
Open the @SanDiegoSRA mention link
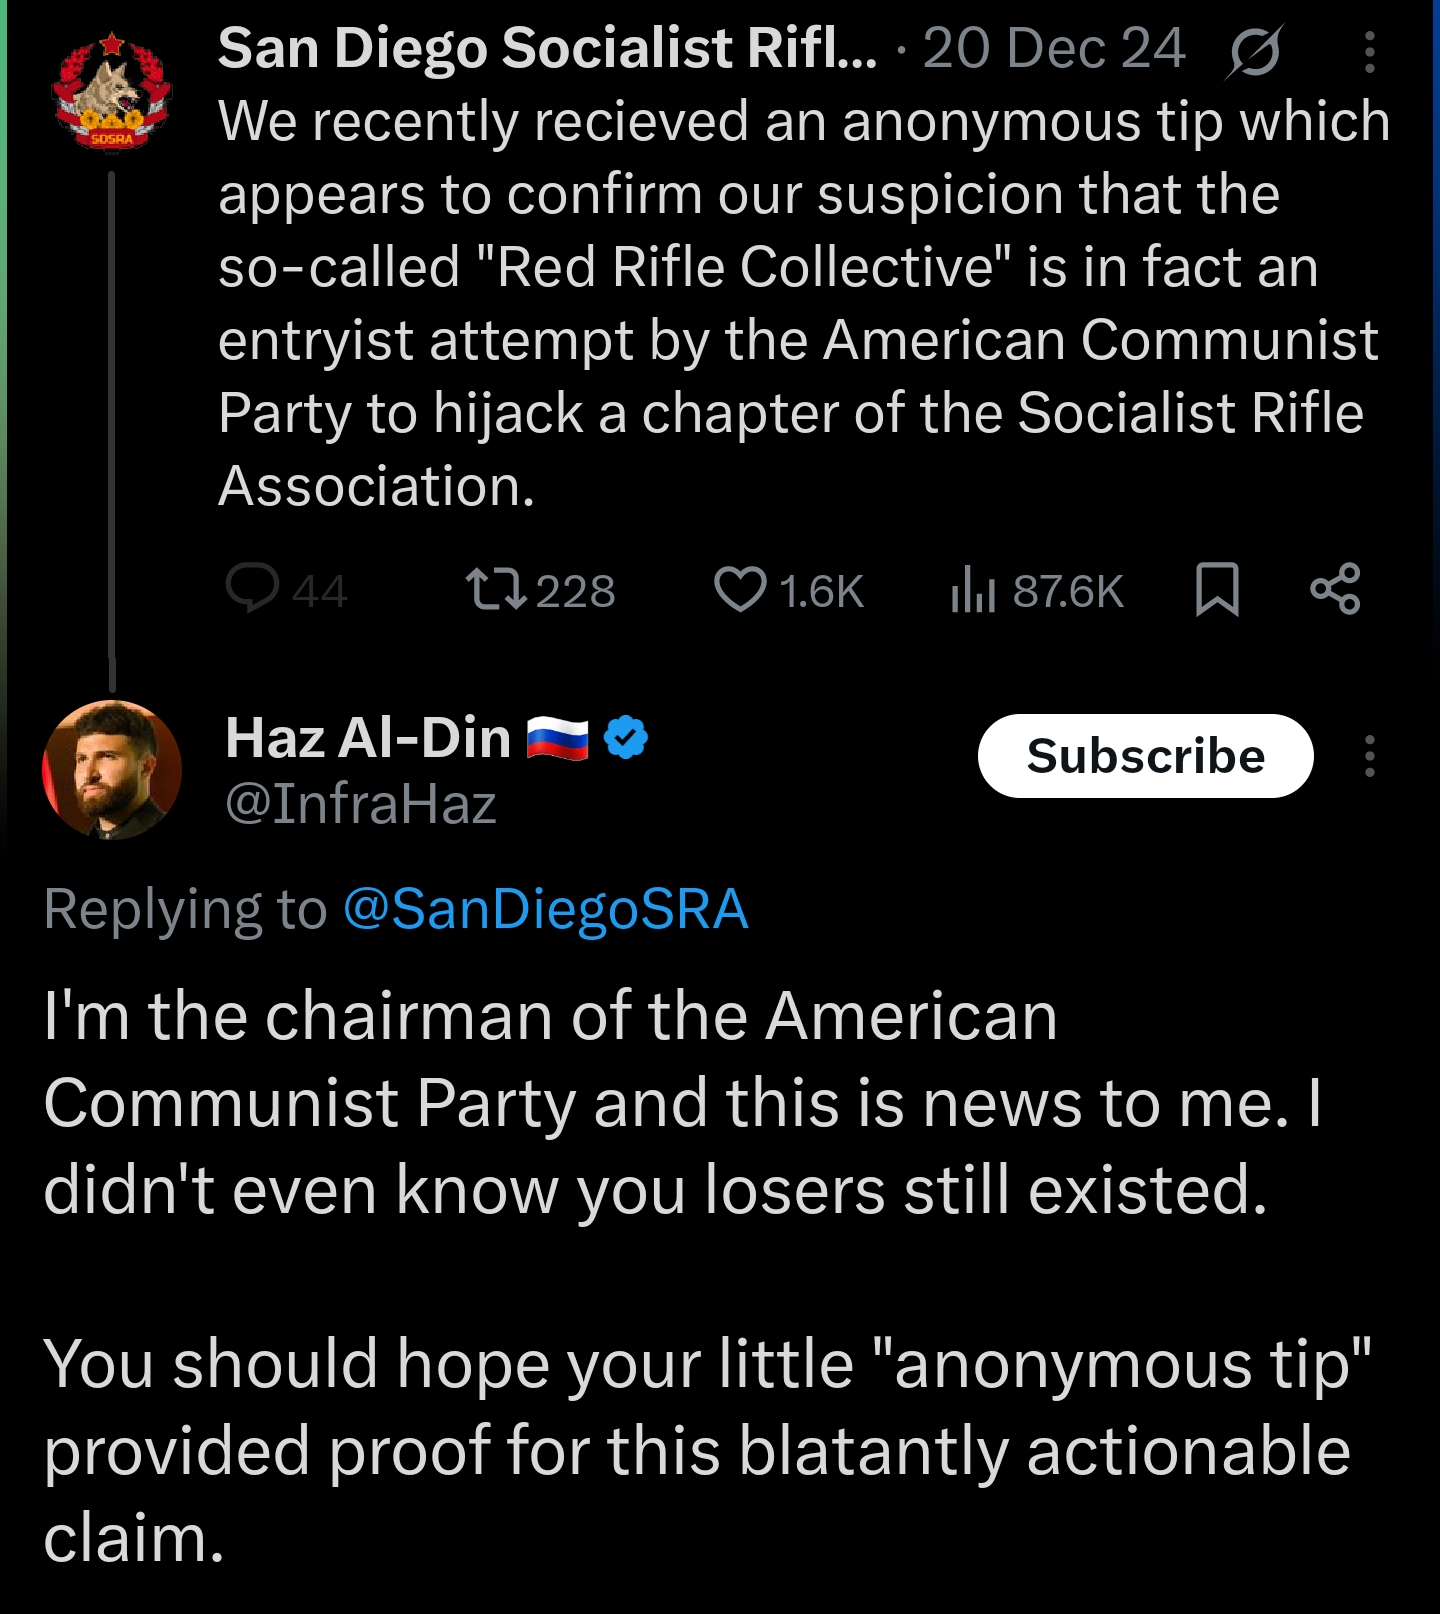[x=545, y=909]
